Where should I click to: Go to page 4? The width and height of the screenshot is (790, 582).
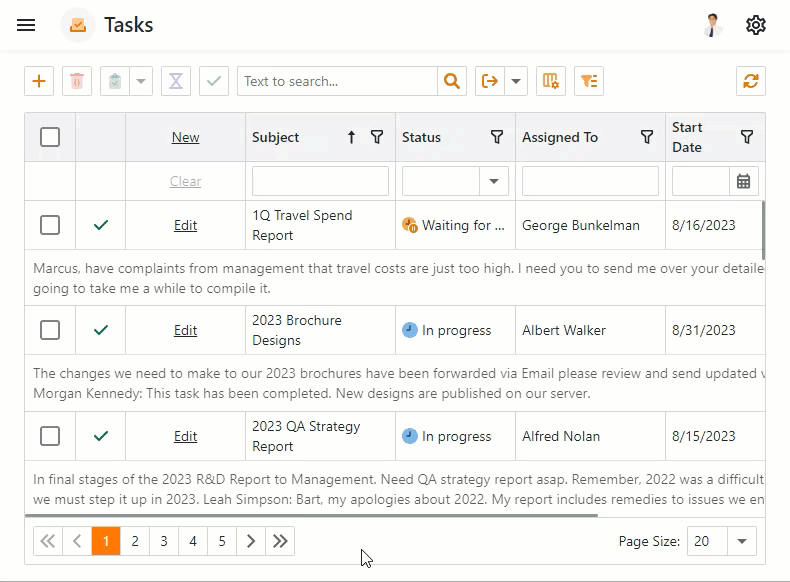pos(193,541)
